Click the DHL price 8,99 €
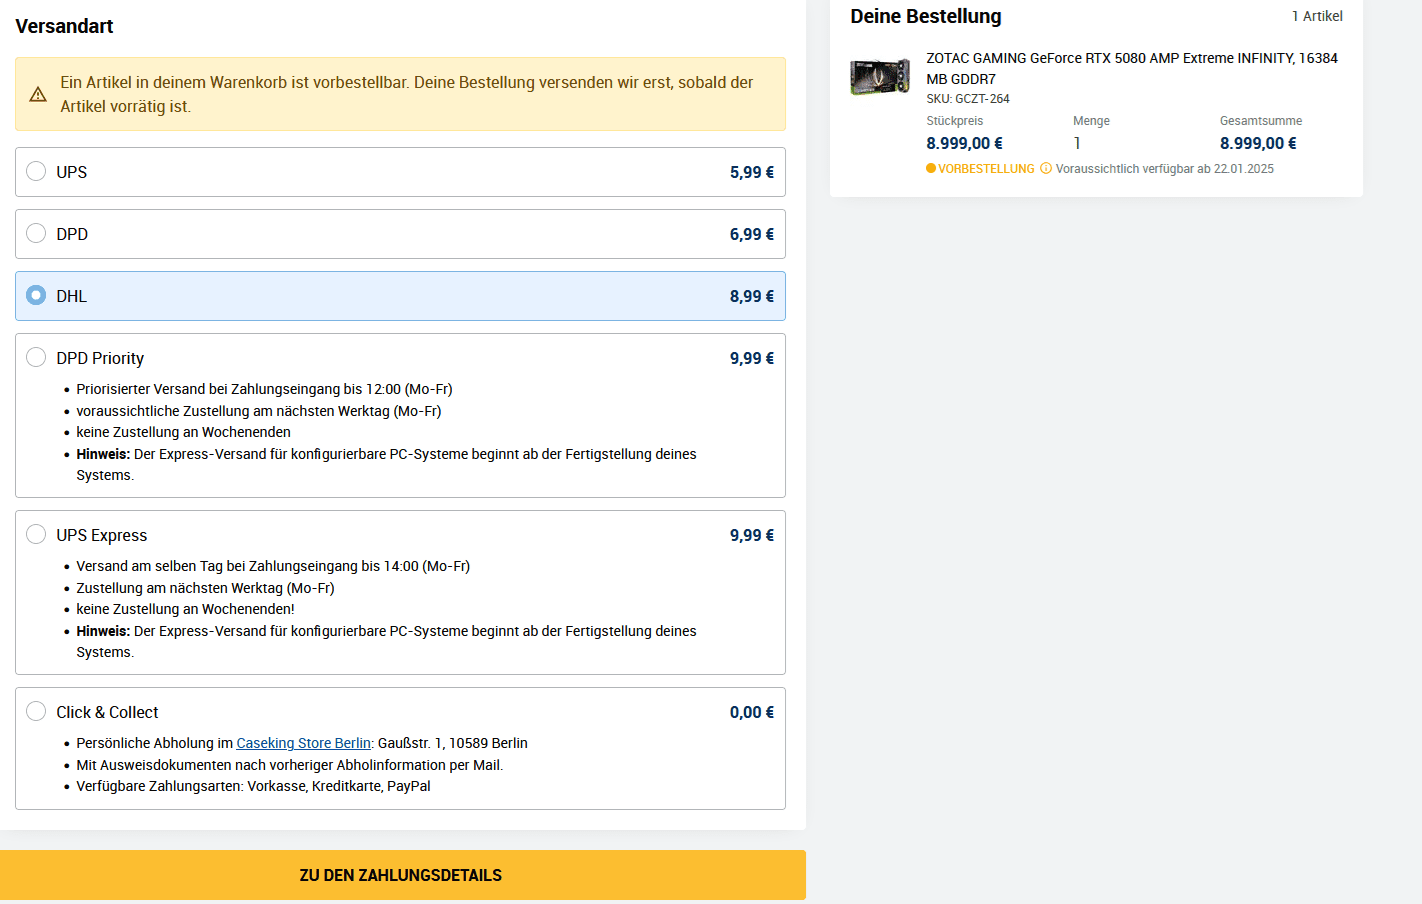Viewport: 1422px width, 904px height. coord(752,296)
